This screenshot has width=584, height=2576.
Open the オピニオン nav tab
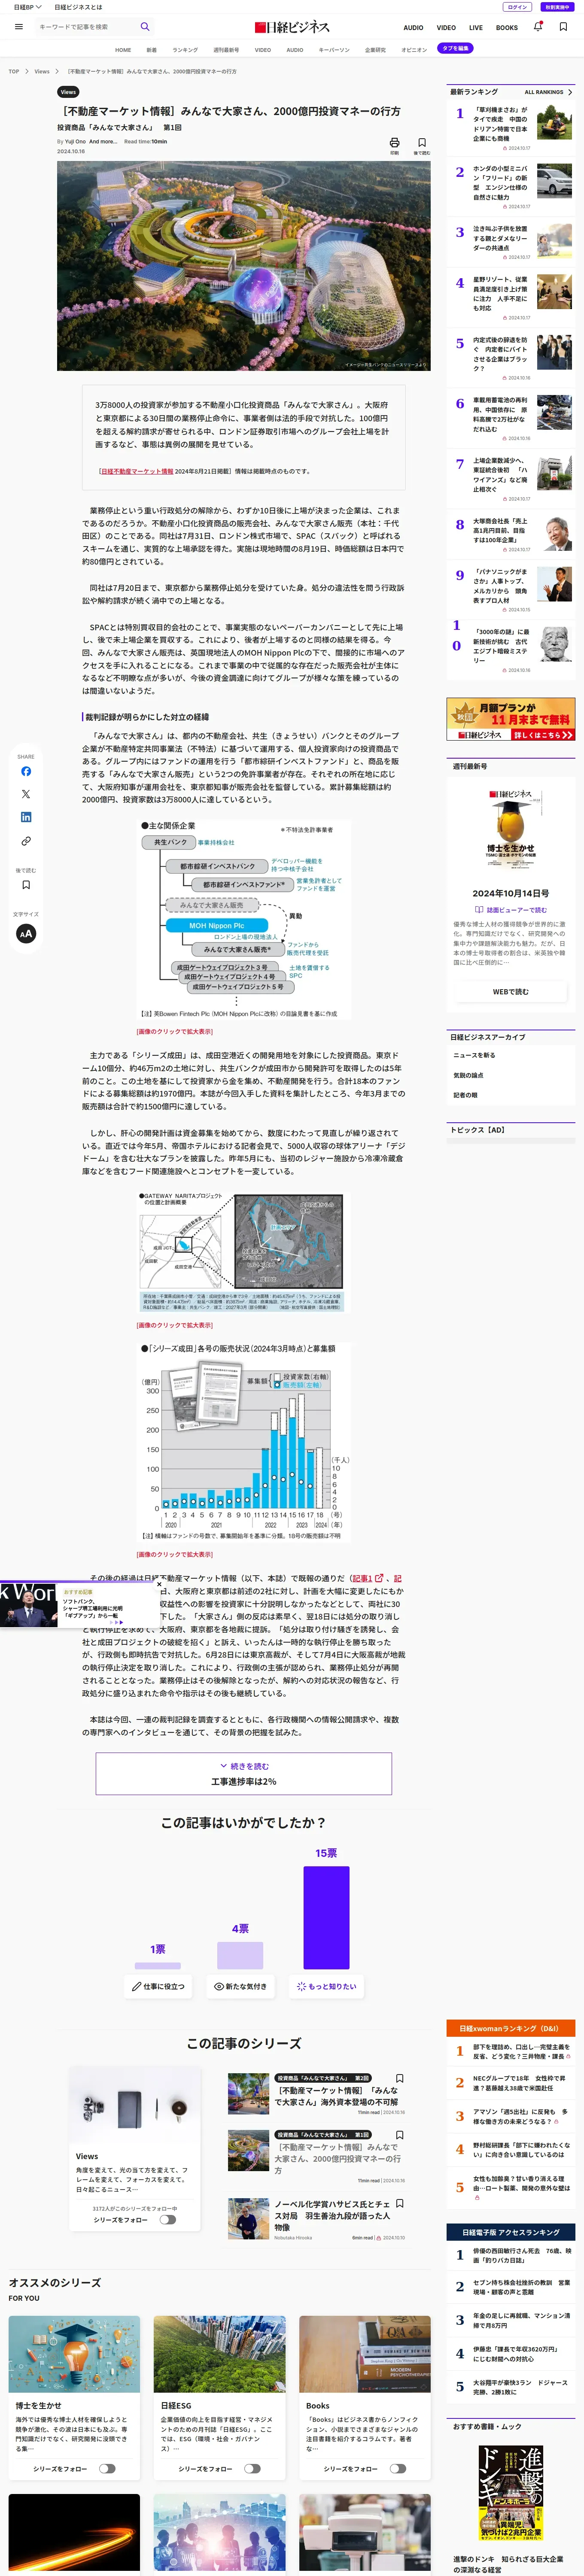coord(414,49)
